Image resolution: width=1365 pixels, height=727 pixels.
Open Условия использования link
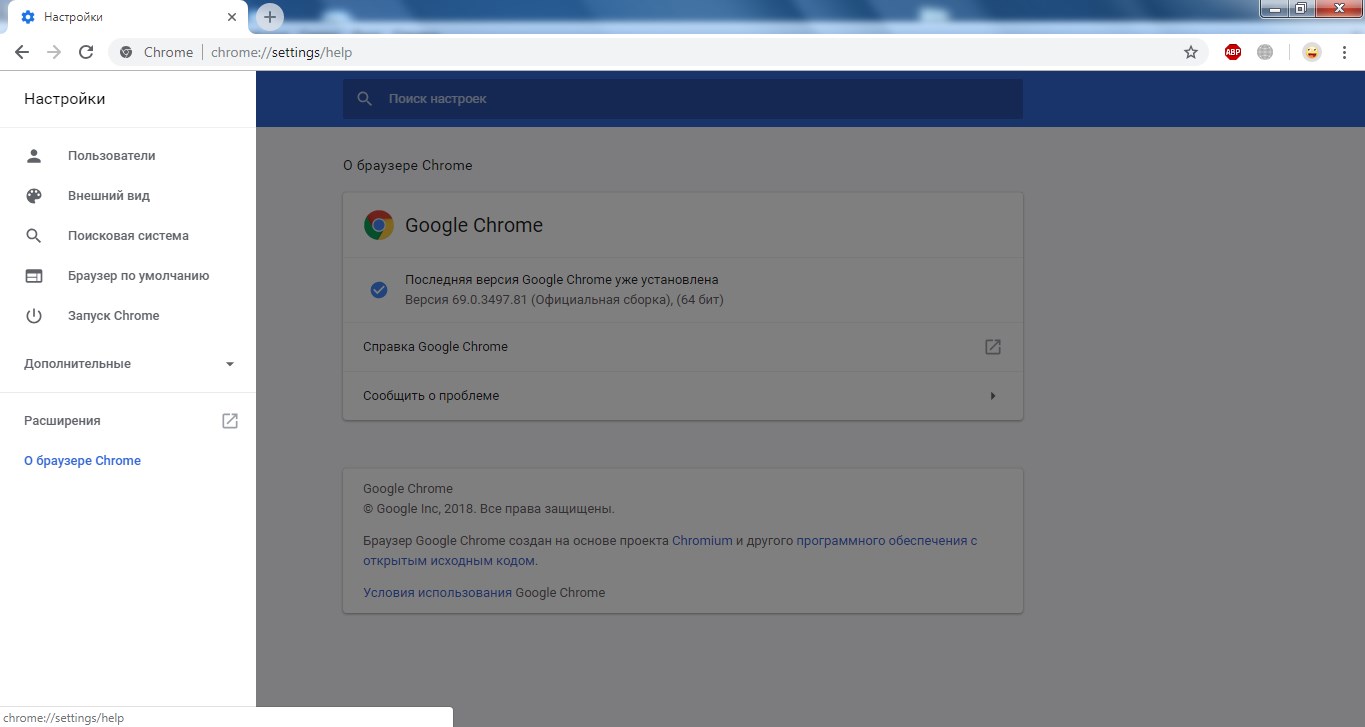click(x=437, y=593)
